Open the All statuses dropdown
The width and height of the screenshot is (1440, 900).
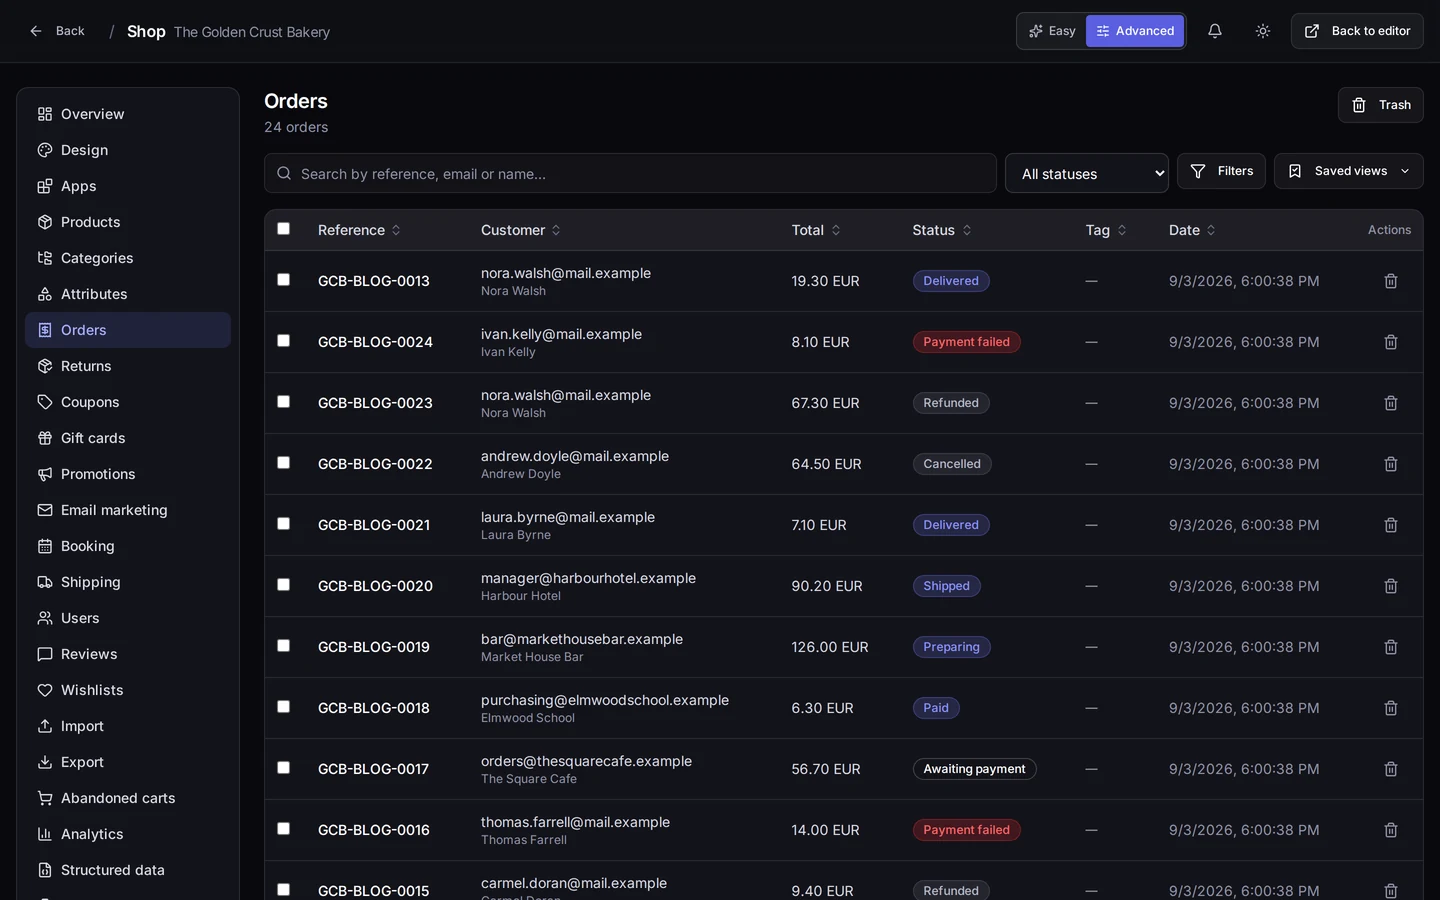point(1087,173)
